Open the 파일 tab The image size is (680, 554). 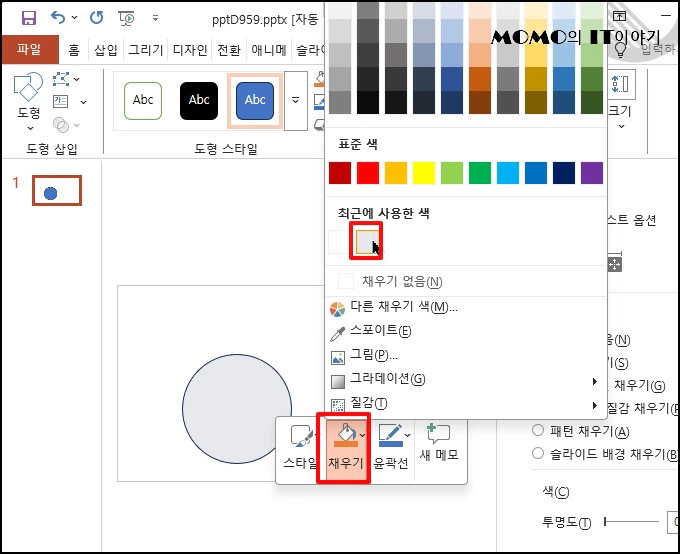[30, 49]
